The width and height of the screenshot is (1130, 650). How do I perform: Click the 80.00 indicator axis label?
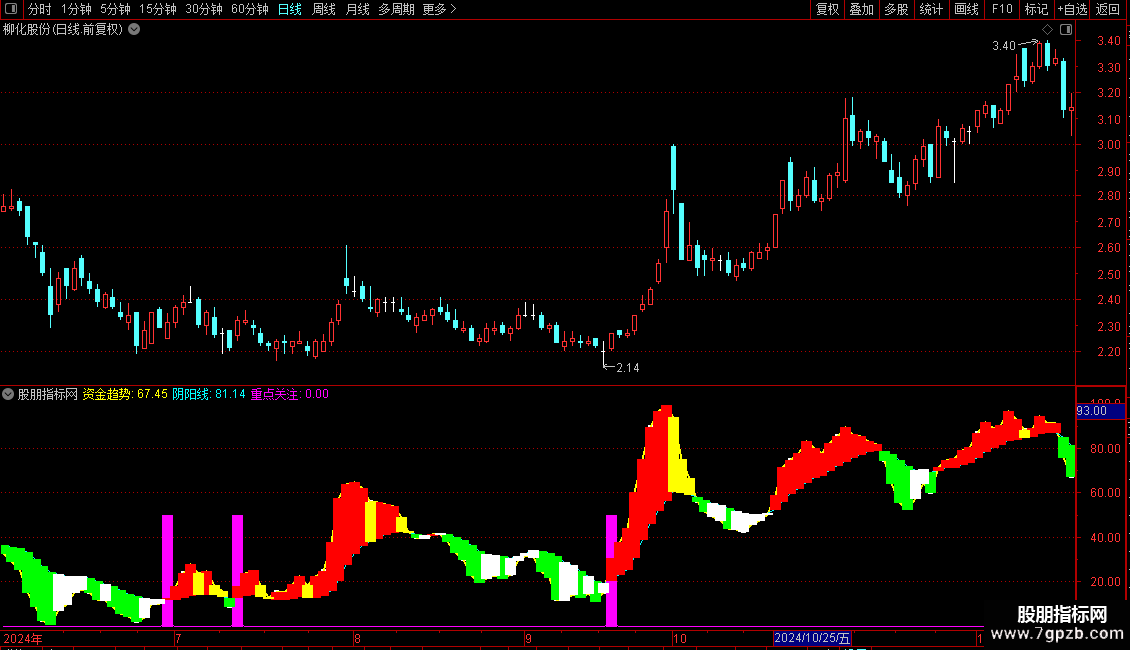(x=1105, y=449)
